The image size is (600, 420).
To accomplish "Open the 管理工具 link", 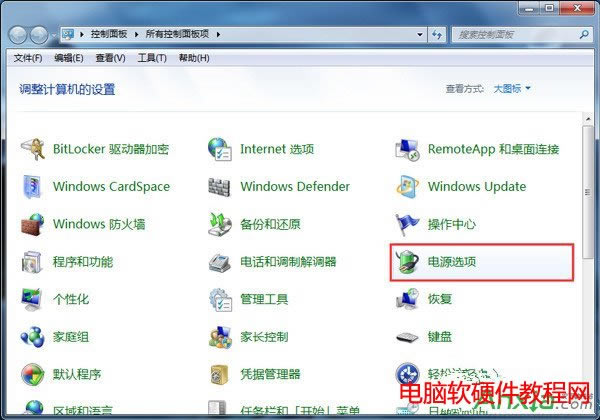I will tap(264, 299).
